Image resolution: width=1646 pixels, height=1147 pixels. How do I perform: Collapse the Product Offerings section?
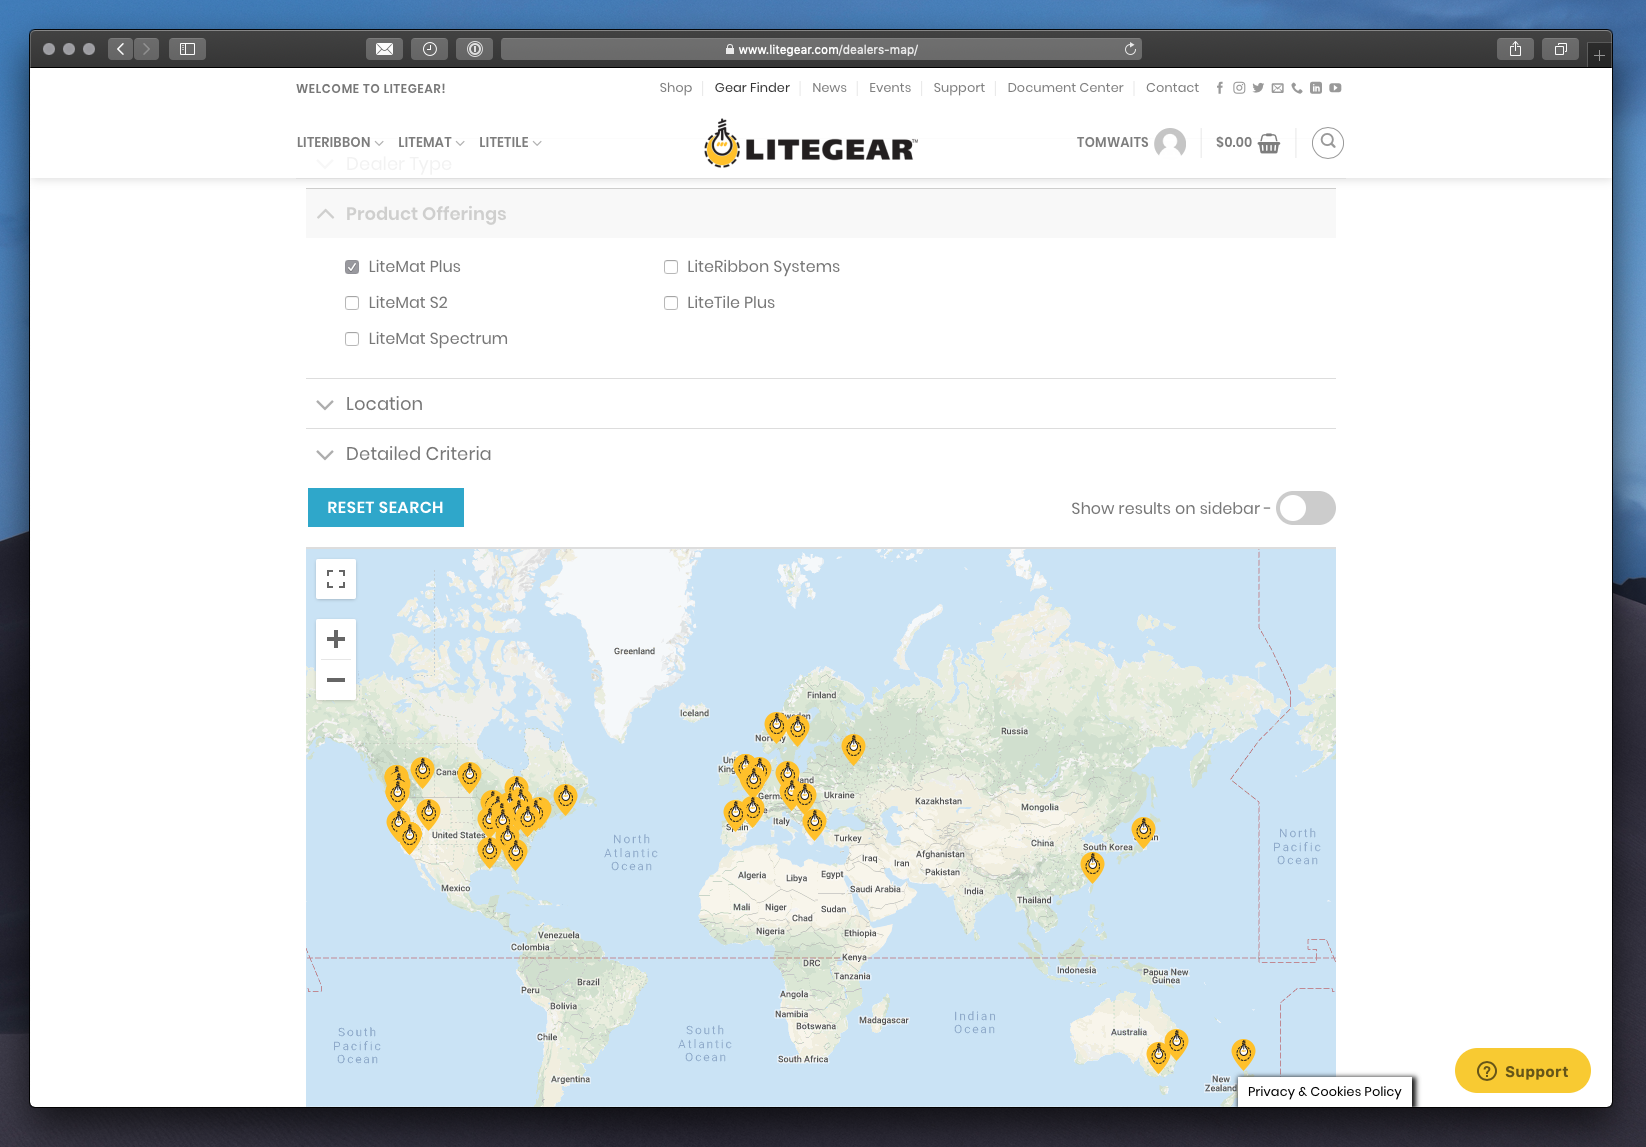click(x=821, y=214)
